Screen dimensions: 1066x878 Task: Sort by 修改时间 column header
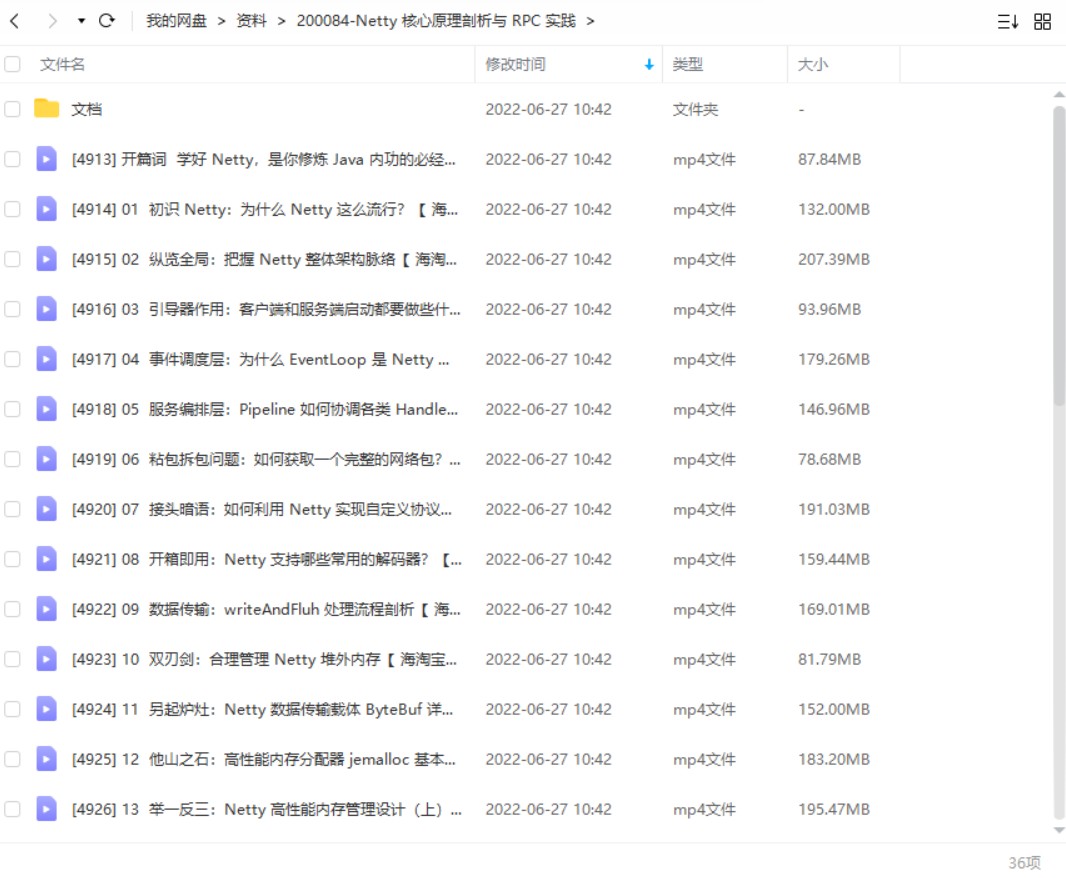point(515,65)
